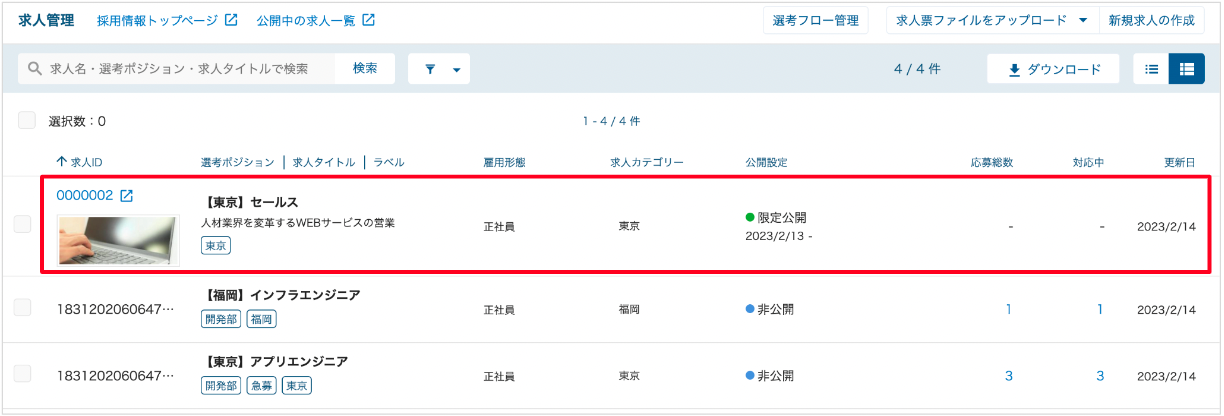Open external link icon beside 採用情報トップページ
The image size is (1224, 416).
click(x=231, y=20)
